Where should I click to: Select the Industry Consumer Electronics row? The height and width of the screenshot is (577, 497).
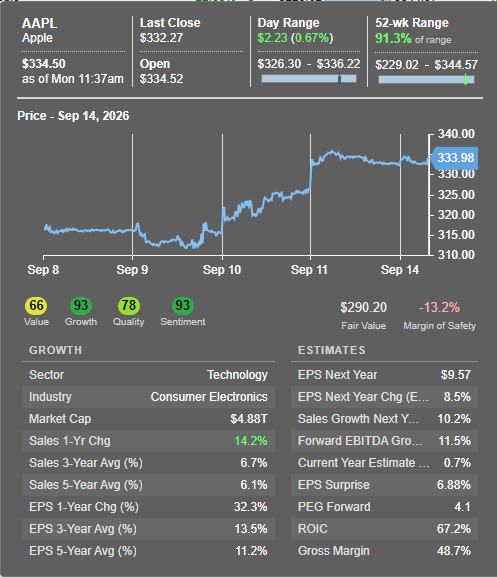(x=148, y=397)
